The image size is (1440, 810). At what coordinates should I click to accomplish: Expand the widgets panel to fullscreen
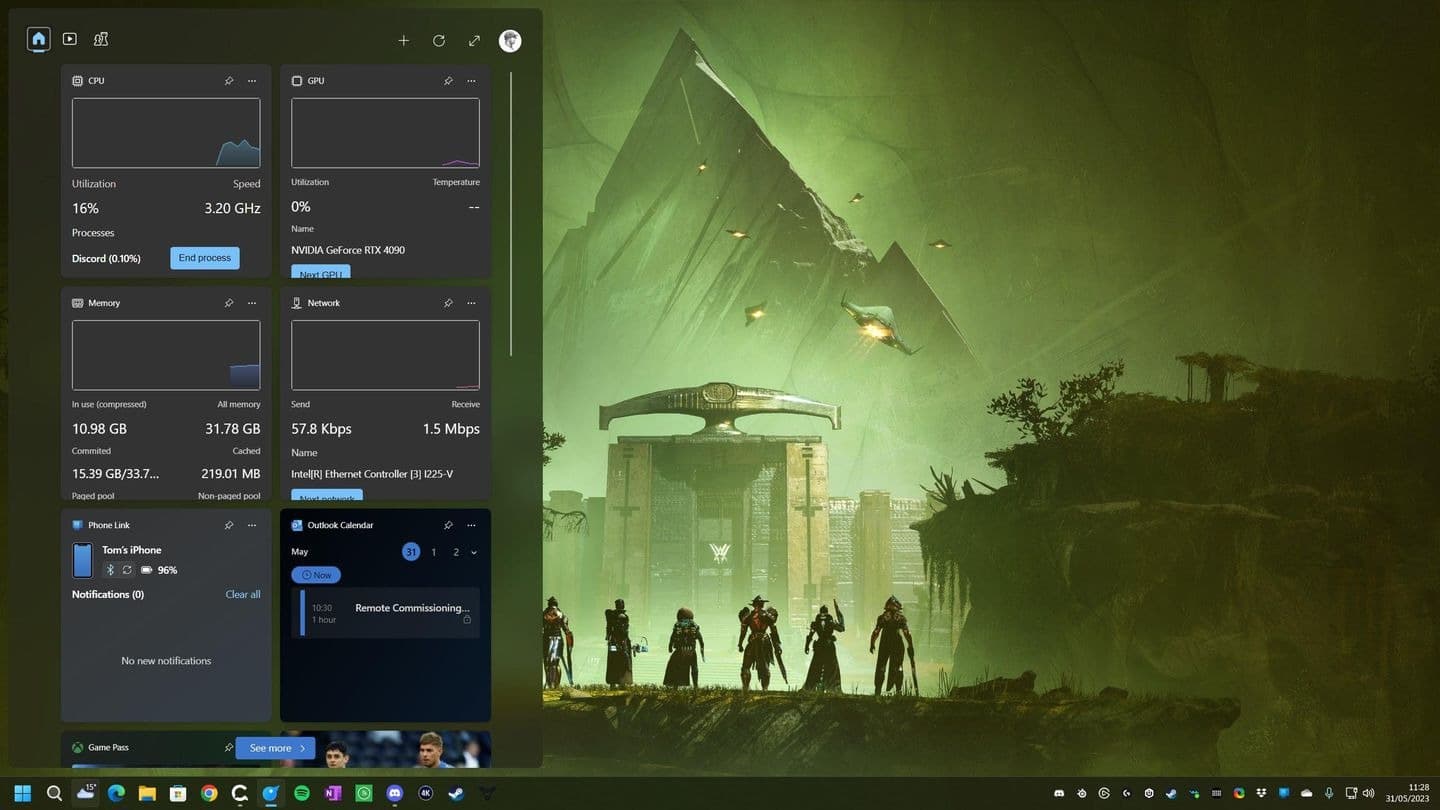click(474, 40)
